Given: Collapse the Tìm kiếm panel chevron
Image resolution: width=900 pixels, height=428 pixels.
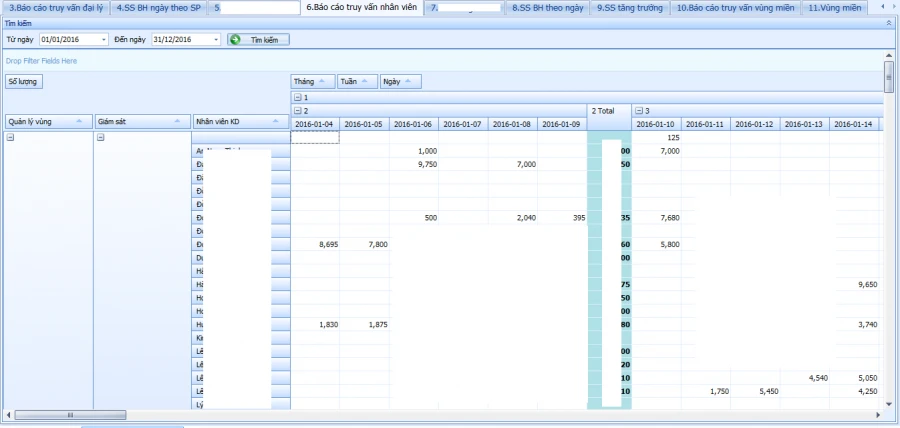Looking at the screenshot, I should (889, 24).
